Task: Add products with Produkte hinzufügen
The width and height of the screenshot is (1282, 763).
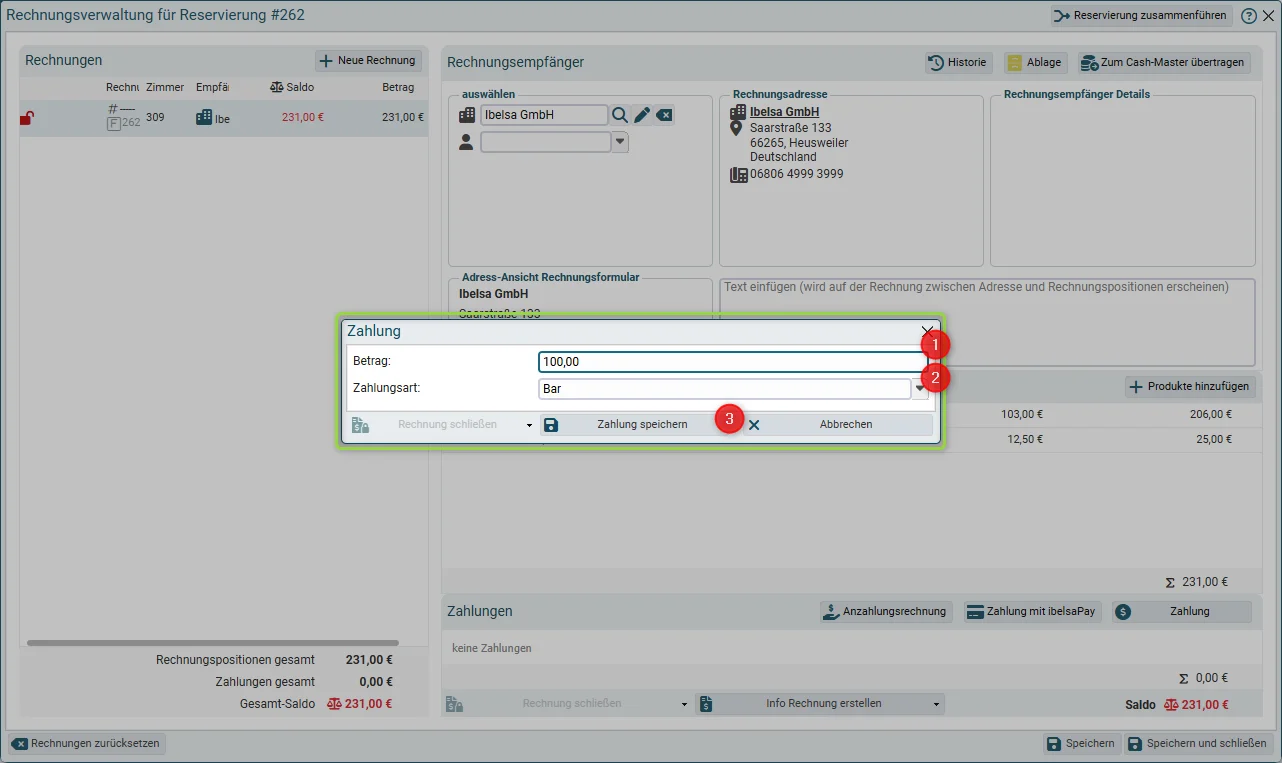Action: 1190,387
